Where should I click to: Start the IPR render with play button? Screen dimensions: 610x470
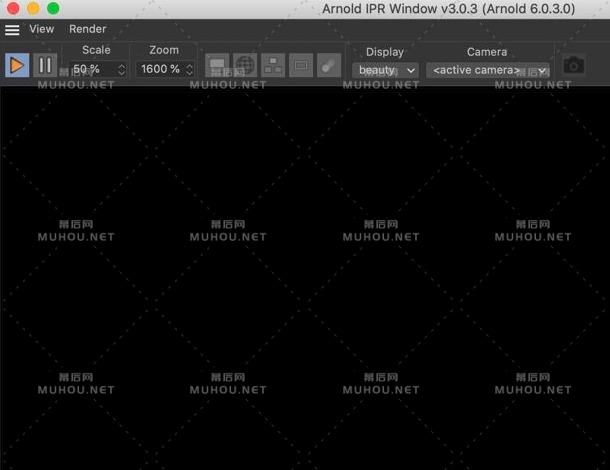click(x=17, y=65)
